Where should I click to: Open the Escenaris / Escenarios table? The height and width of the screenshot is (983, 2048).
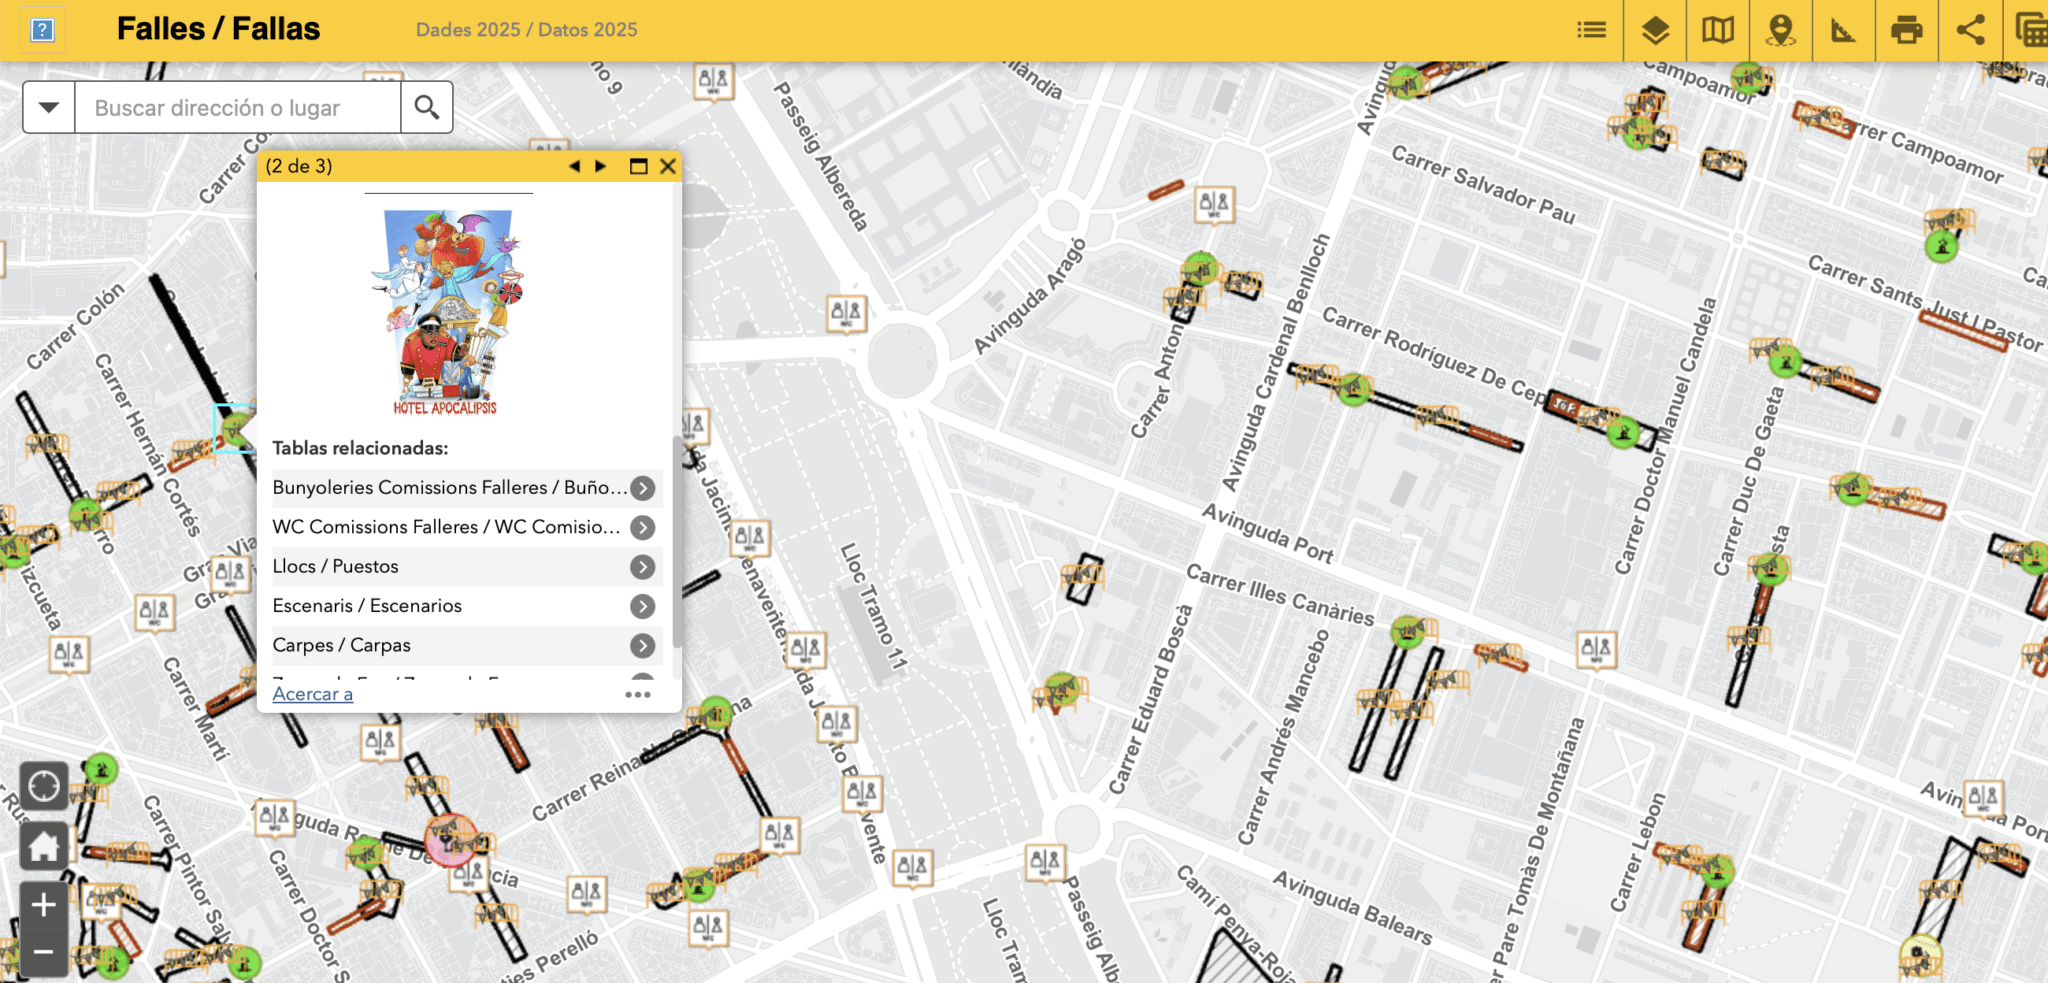641,606
